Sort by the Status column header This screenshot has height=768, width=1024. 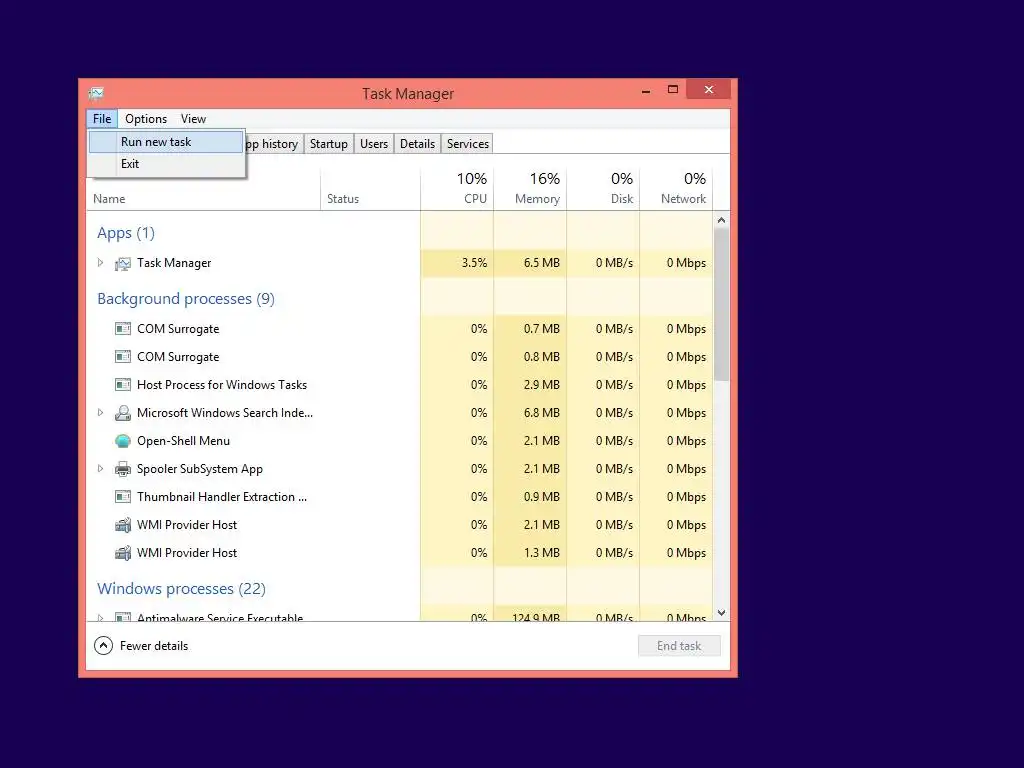pyautogui.click(x=370, y=189)
